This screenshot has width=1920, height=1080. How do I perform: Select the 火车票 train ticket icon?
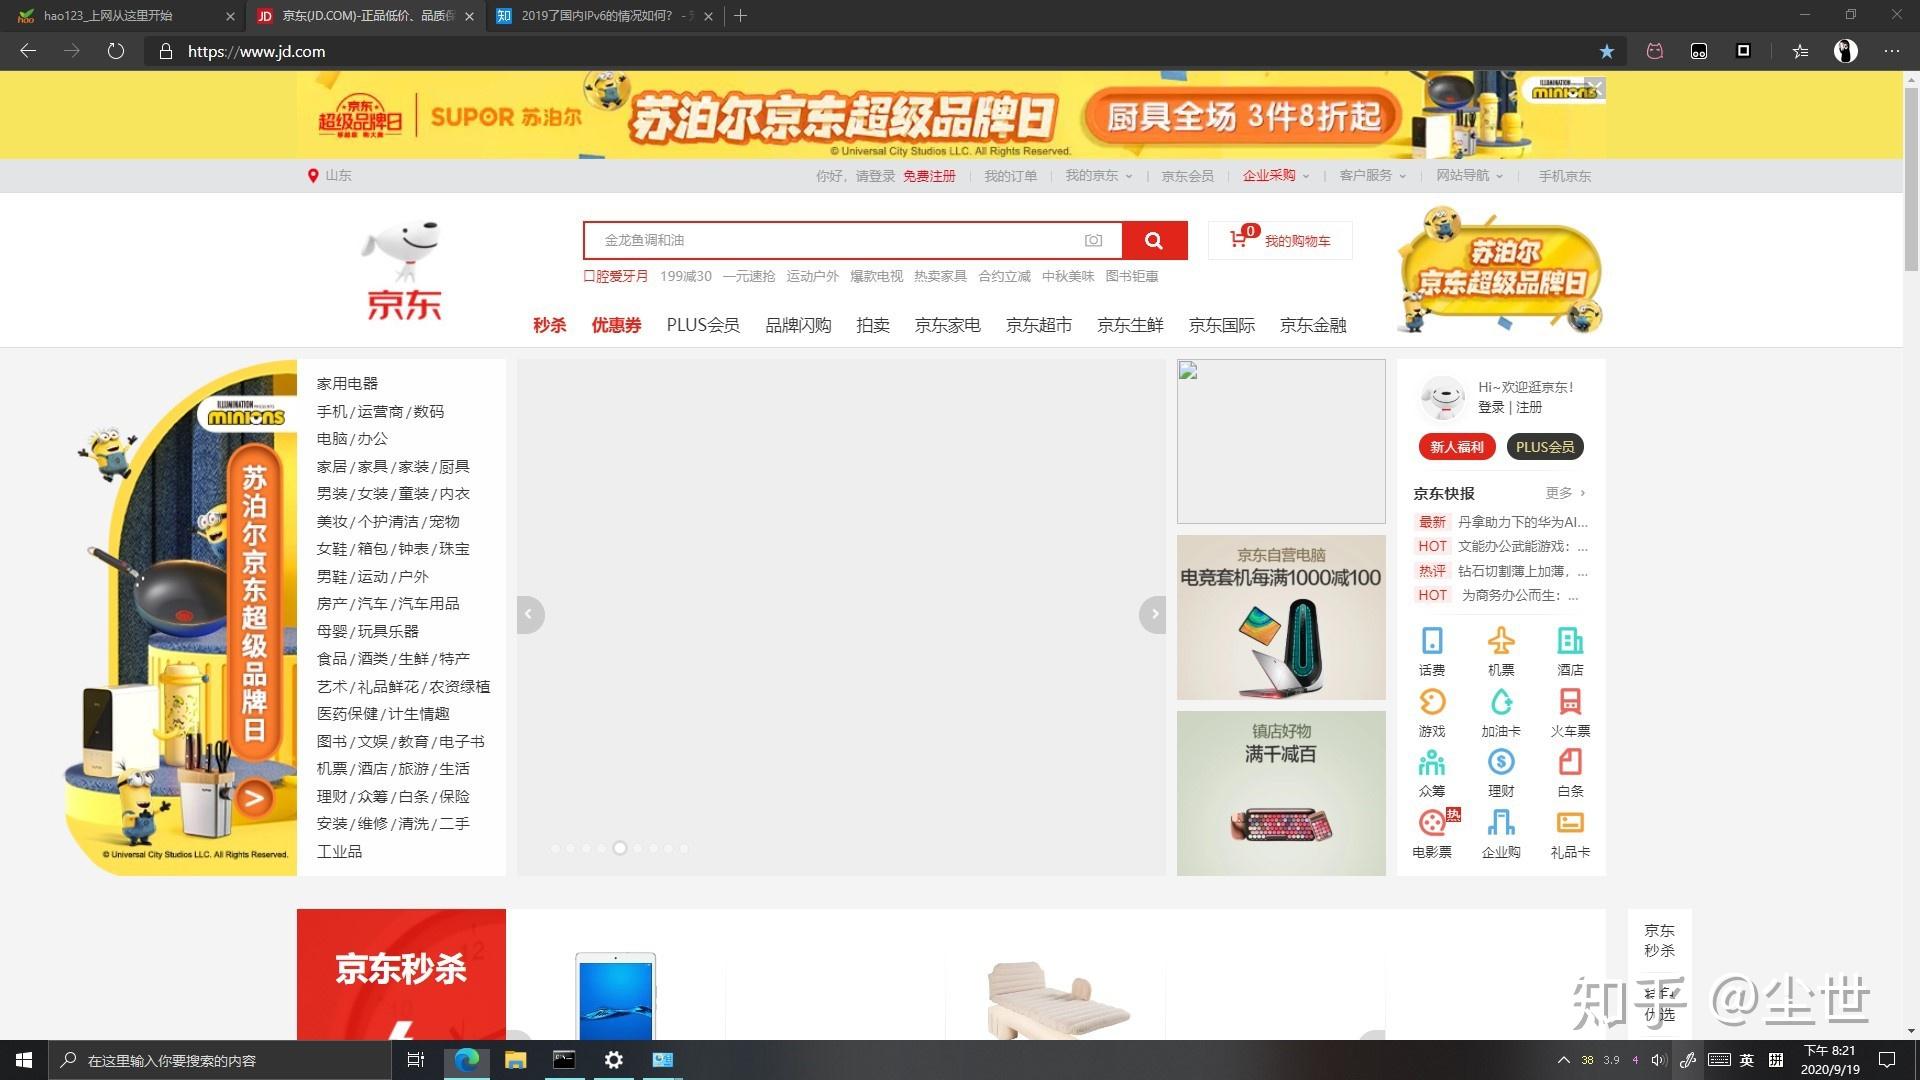point(1570,702)
